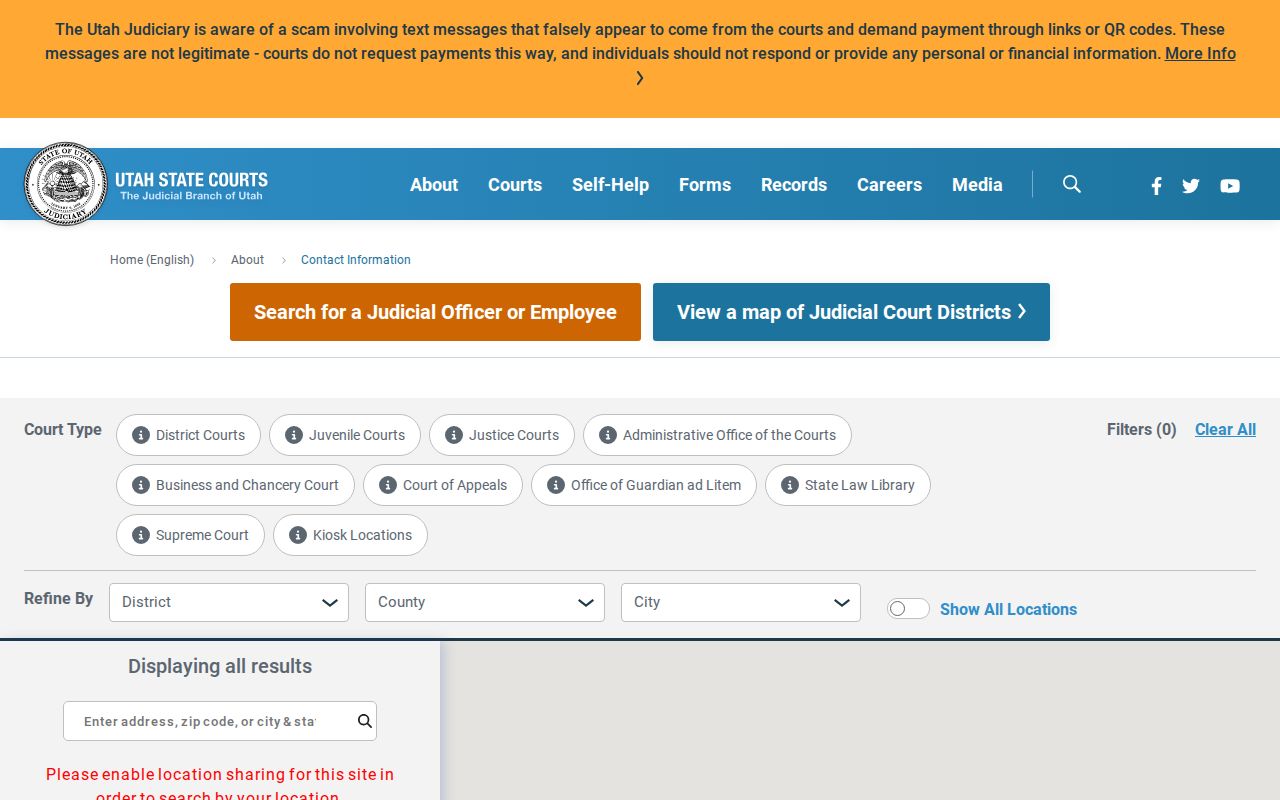The height and width of the screenshot is (800, 1280).
Task: Expand the City dropdown
Action: click(x=741, y=602)
